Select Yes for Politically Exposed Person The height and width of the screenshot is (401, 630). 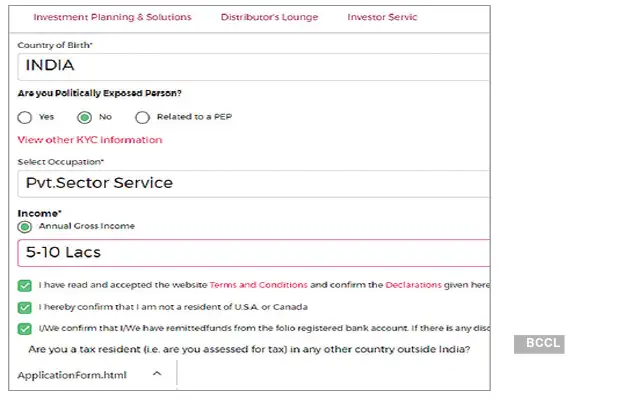point(25,117)
